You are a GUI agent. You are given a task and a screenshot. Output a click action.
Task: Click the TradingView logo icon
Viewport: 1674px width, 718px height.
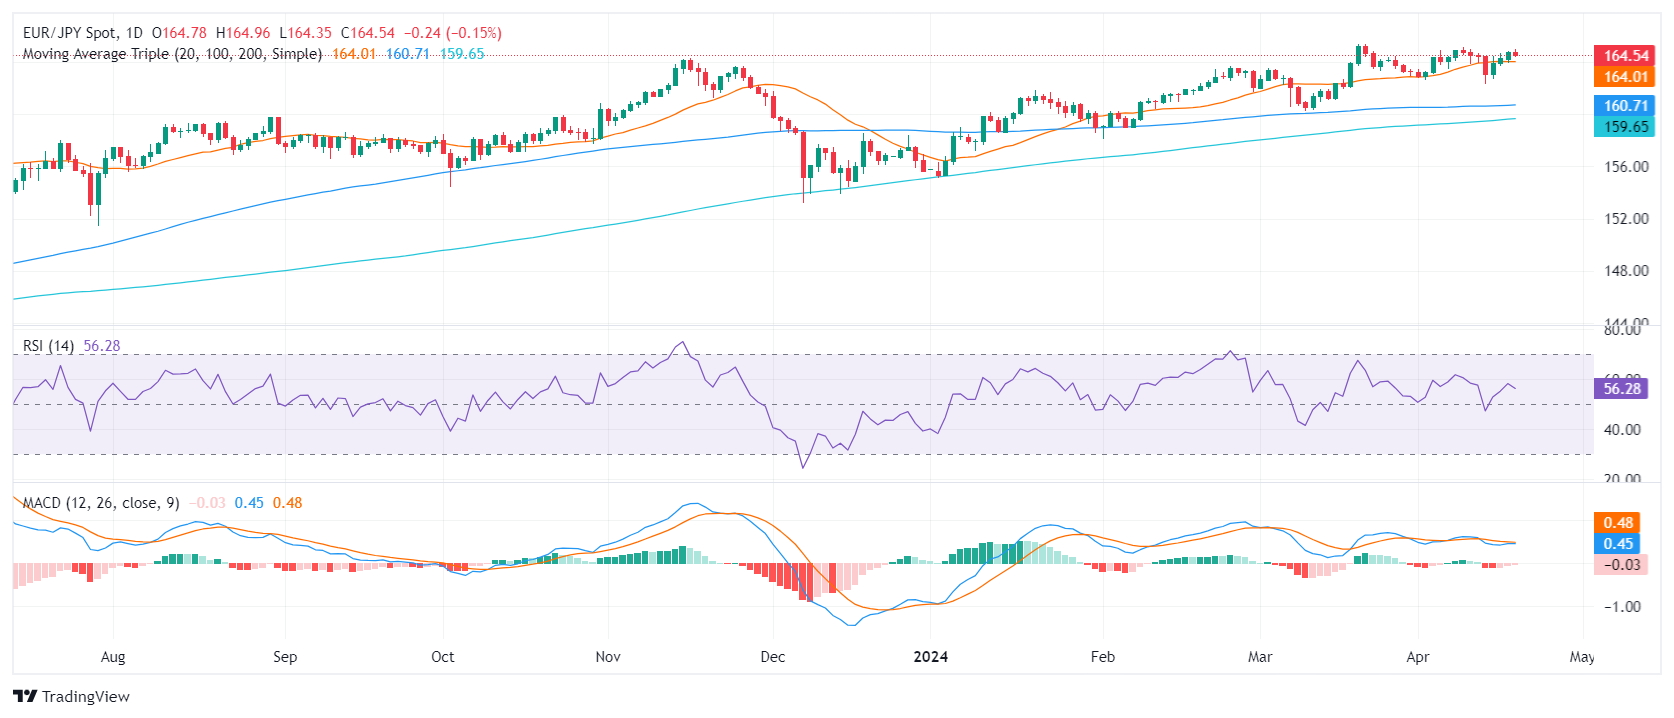25,696
